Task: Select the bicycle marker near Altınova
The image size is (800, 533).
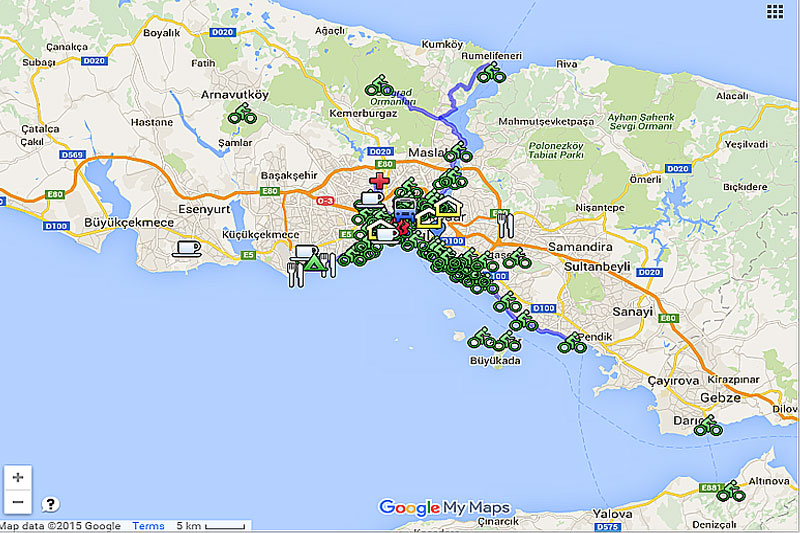Action: pos(731,491)
